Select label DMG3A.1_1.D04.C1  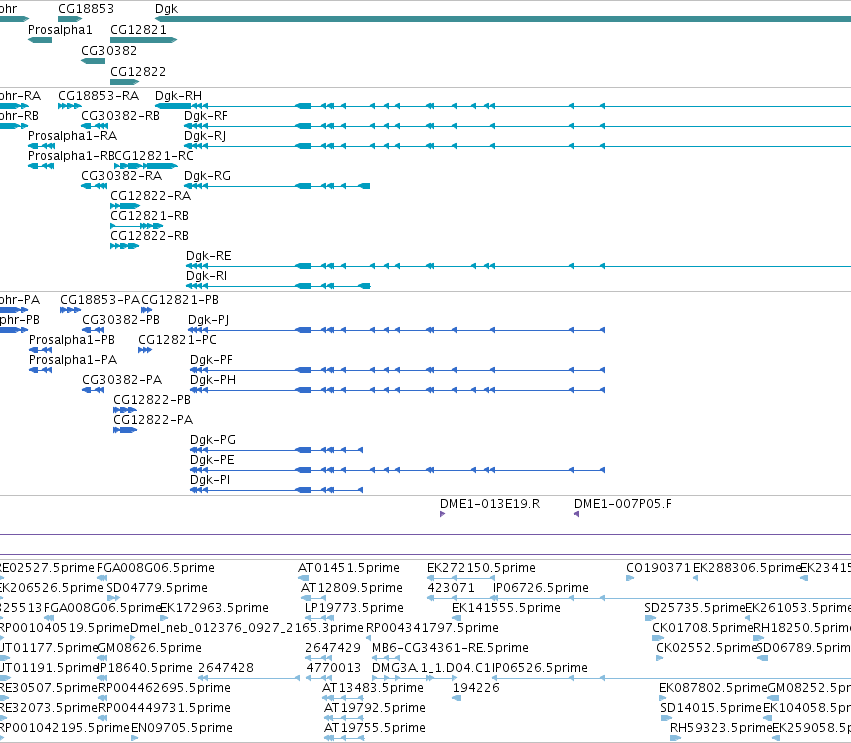pyautogui.click(x=431, y=668)
